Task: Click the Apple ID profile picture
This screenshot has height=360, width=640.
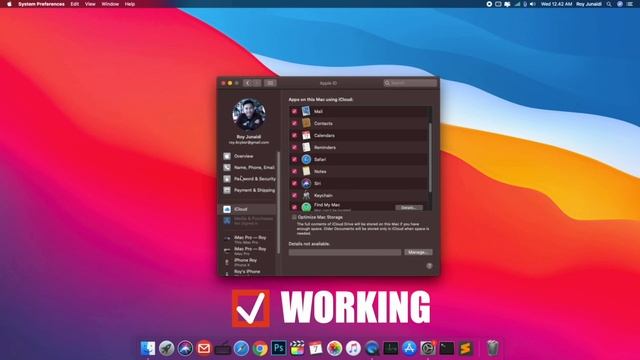Action: pos(249,115)
